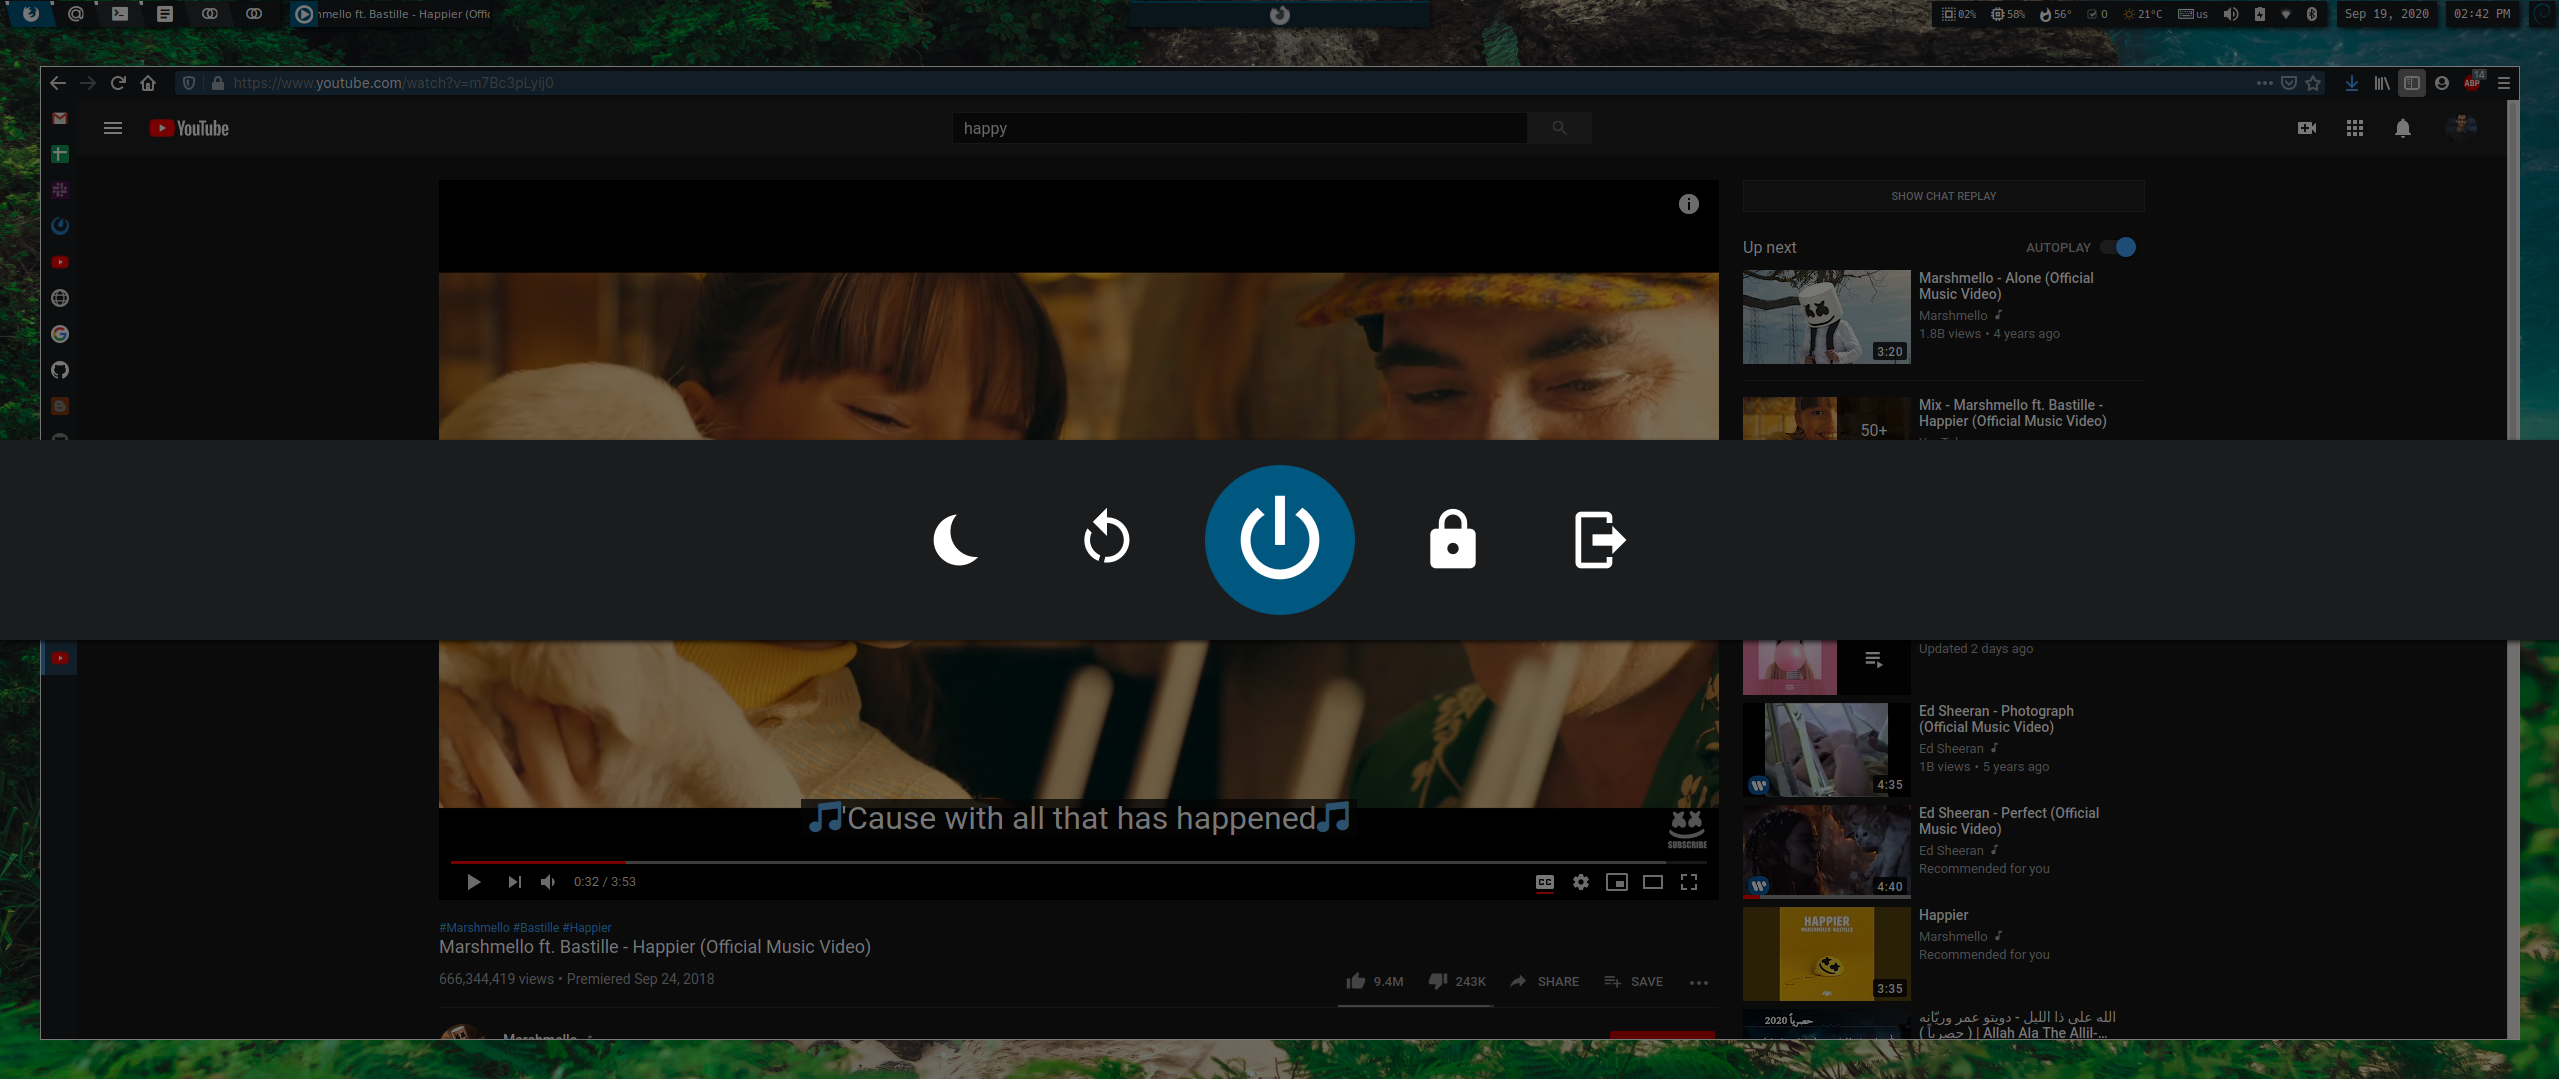This screenshot has height=1079, width=2559.
Task: Click the #Happier hashtag link
Action: click(x=586, y=928)
